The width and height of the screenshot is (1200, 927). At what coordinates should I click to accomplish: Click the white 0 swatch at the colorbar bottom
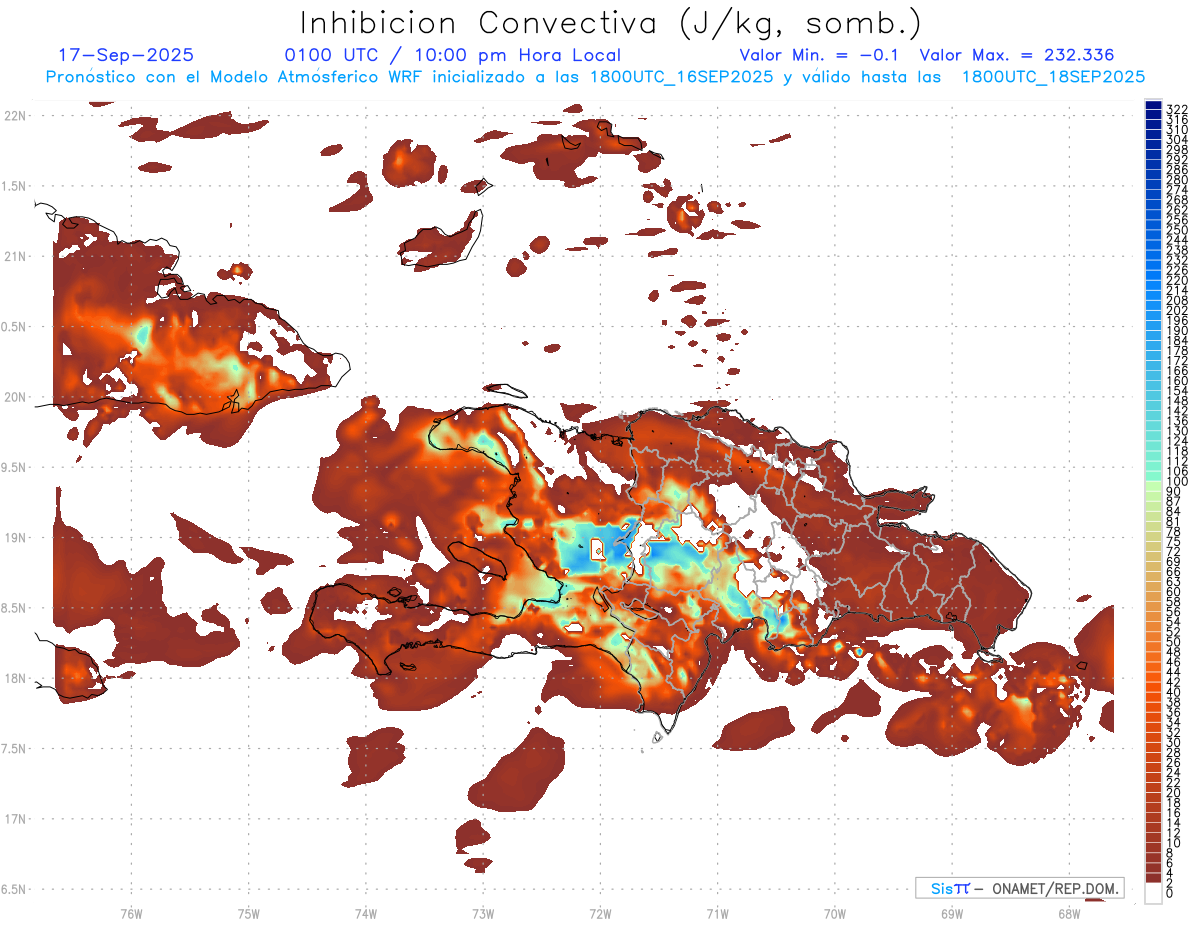click(x=1152, y=895)
